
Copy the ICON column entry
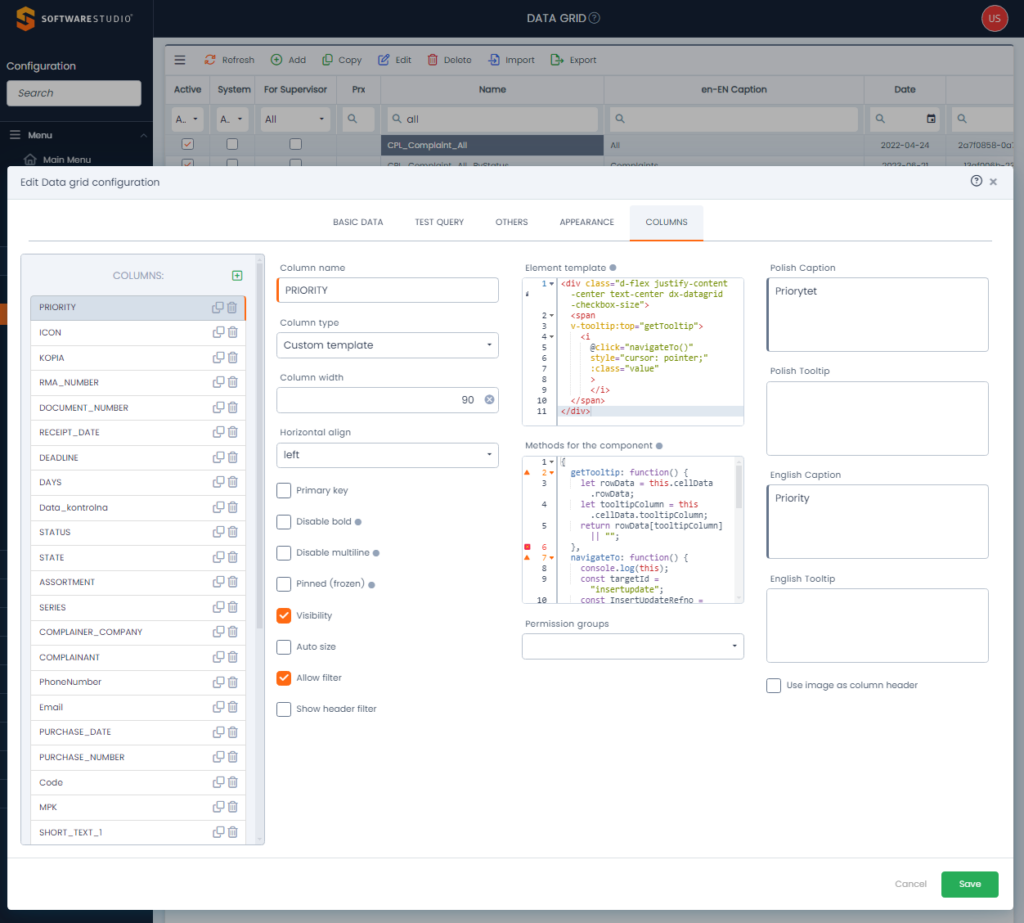click(217, 332)
